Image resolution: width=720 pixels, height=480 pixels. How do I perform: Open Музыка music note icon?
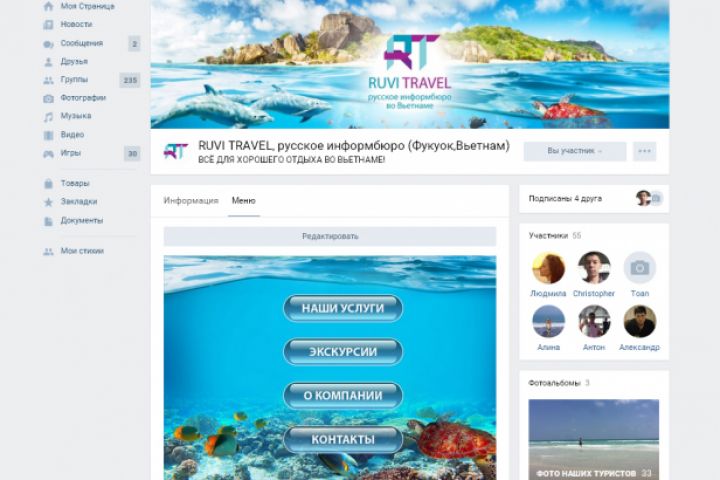click(48, 117)
